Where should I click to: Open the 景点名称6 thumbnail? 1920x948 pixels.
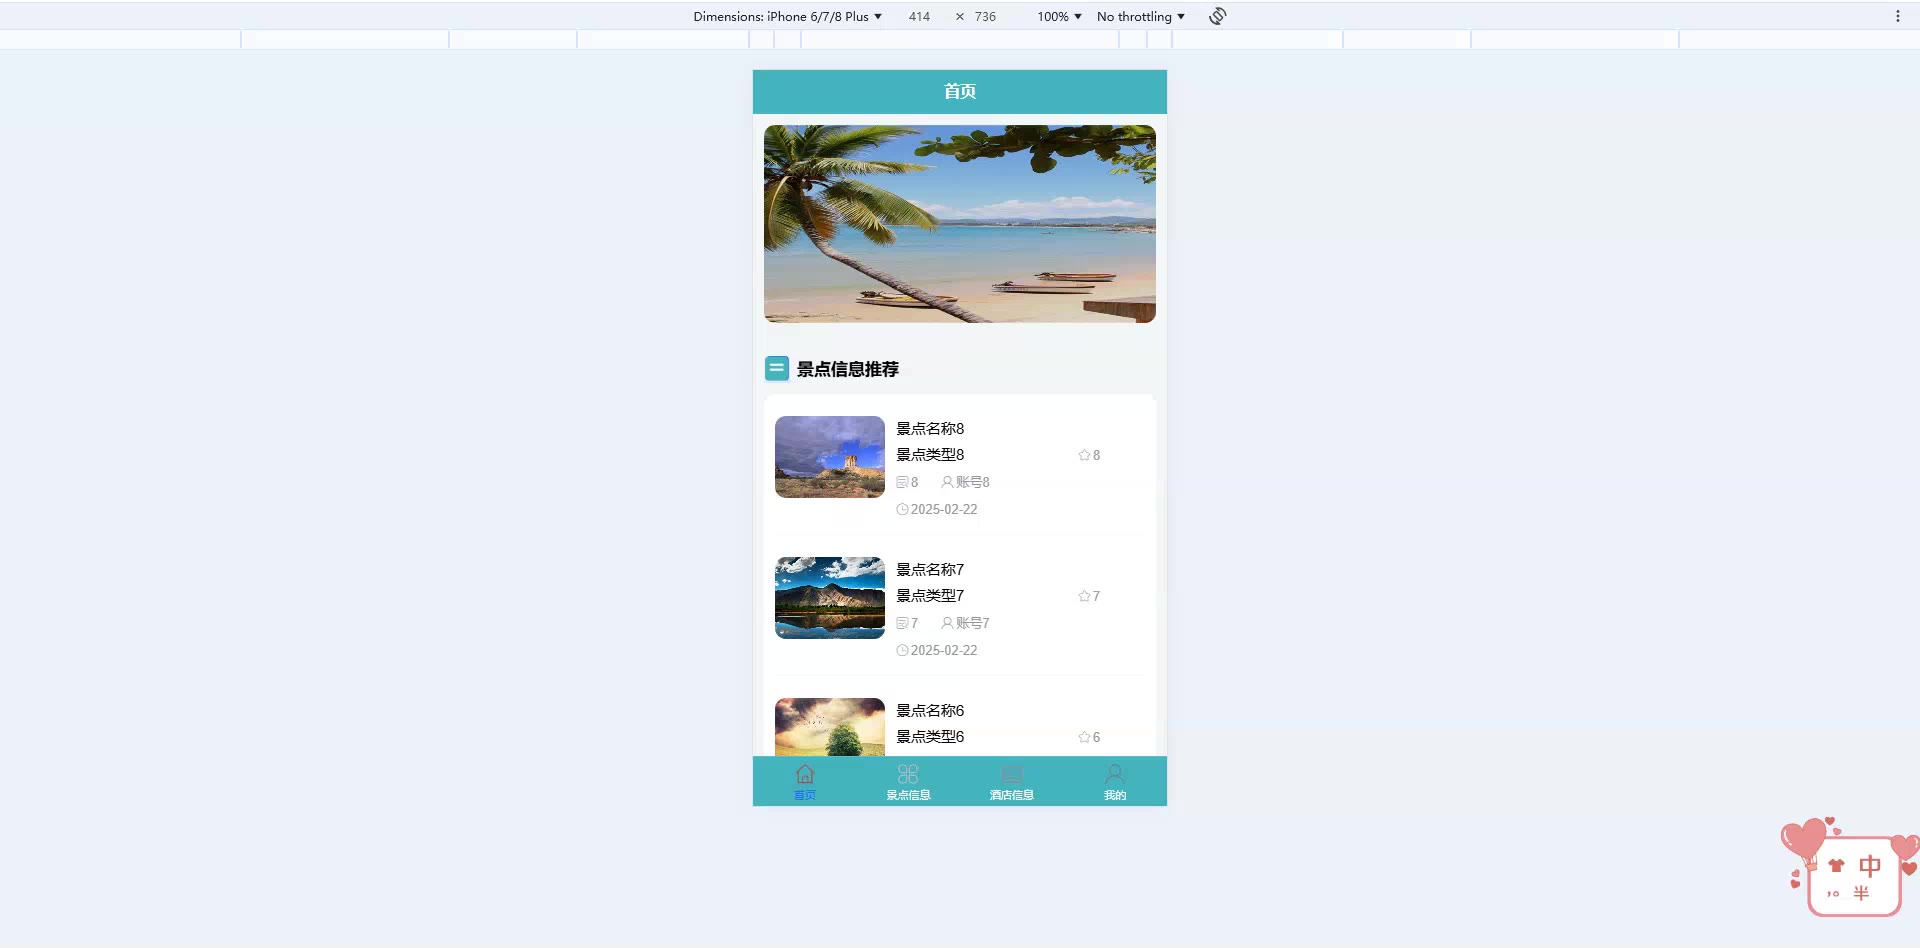pos(830,727)
